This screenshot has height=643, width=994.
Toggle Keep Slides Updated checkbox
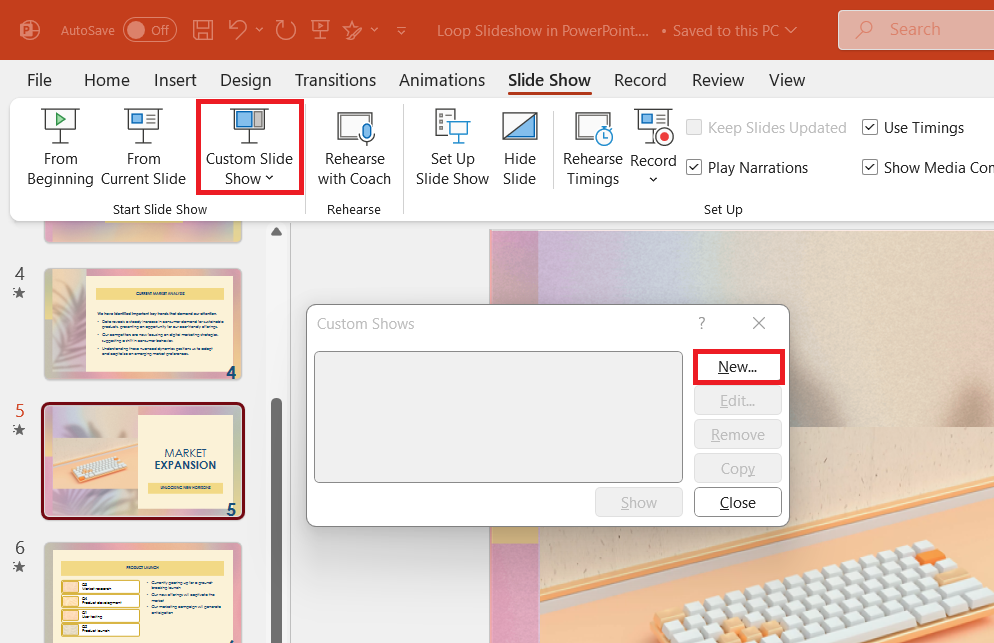(x=694, y=127)
